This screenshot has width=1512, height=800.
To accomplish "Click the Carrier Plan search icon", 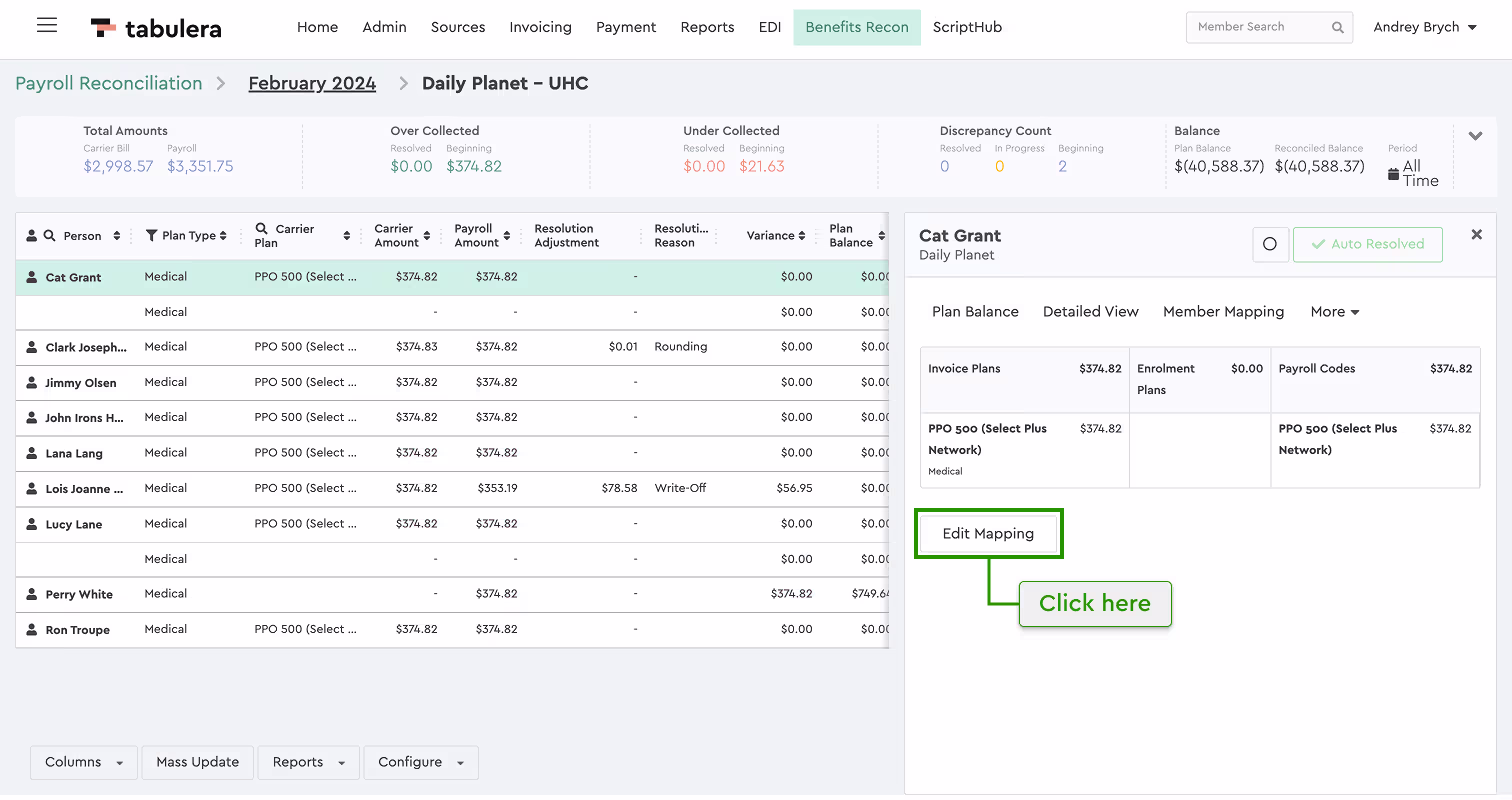I will (262, 229).
